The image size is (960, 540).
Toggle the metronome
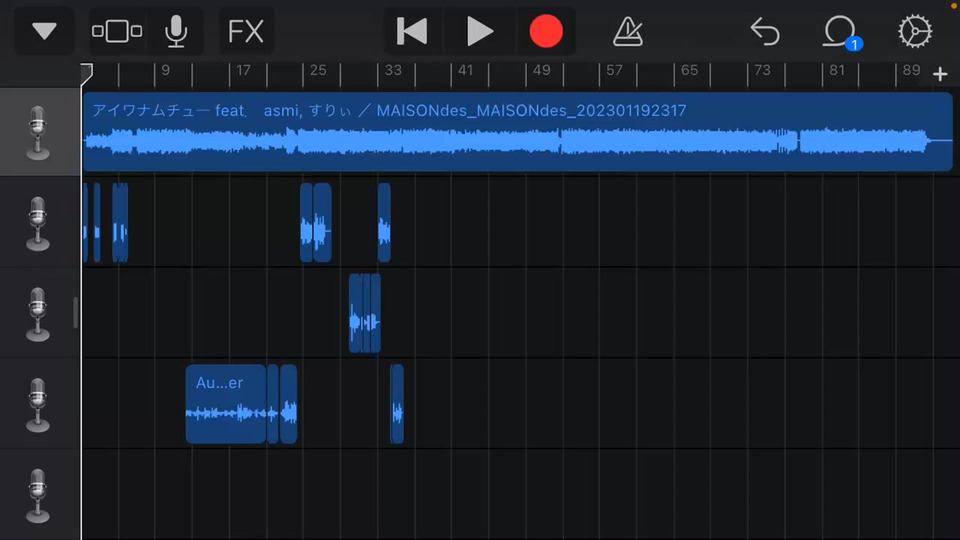(x=628, y=31)
